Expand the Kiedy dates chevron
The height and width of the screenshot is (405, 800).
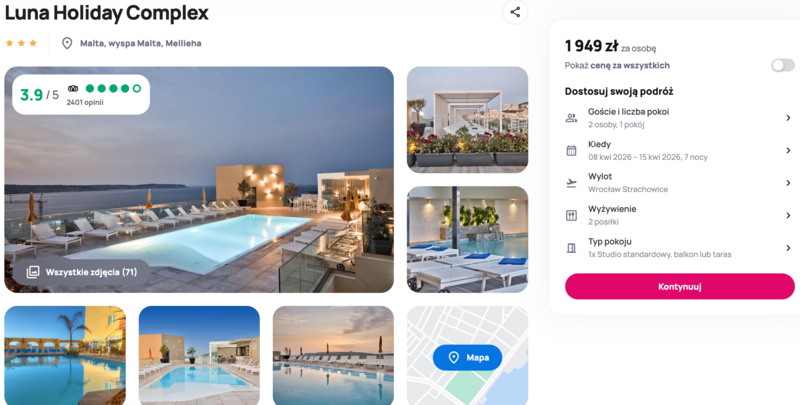pos(788,150)
